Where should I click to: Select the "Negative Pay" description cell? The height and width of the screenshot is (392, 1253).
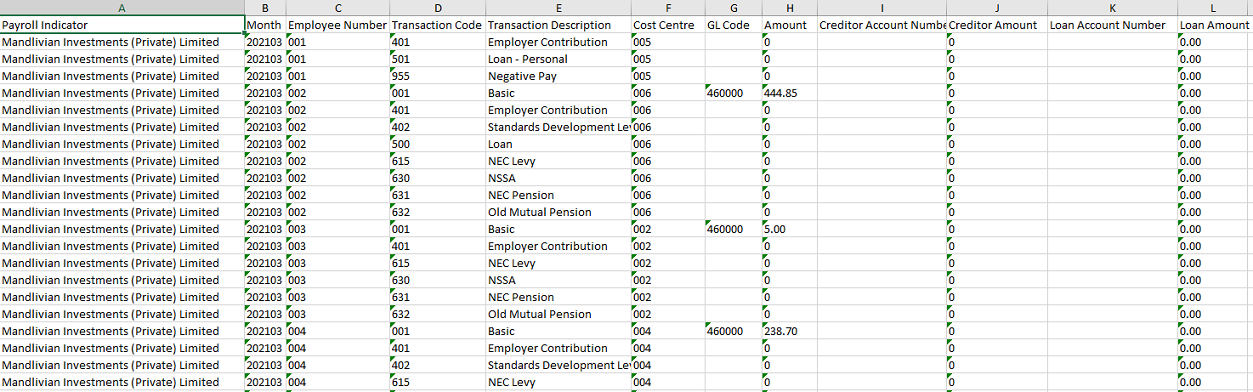pyautogui.click(x=559, y=76)
